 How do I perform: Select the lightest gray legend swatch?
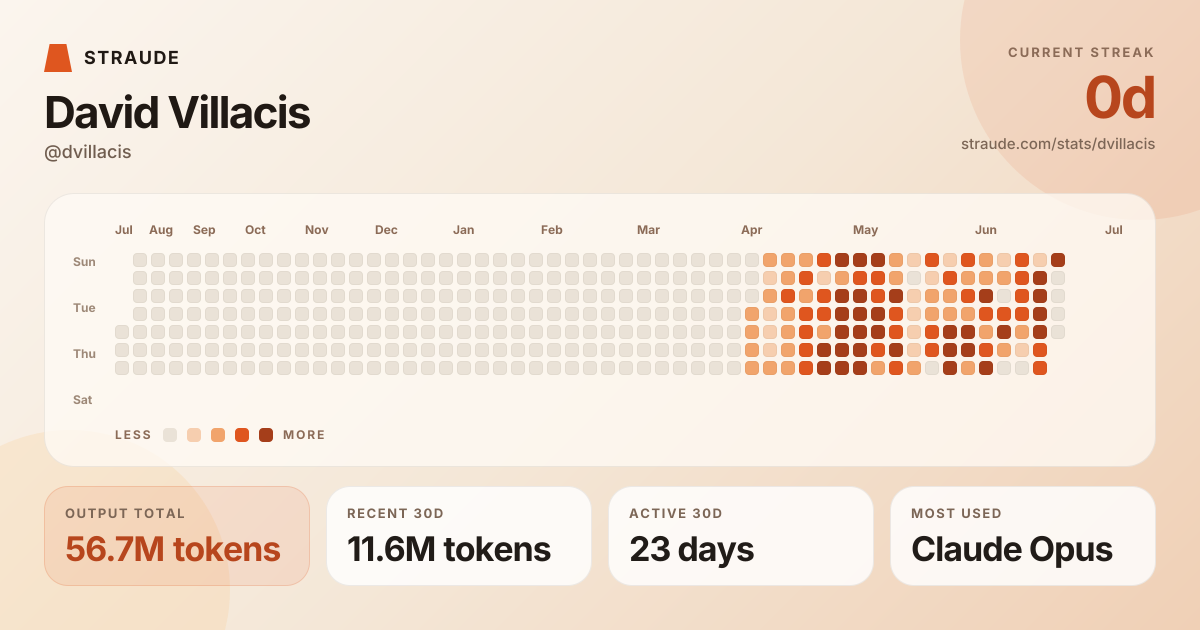click(170, 435)
